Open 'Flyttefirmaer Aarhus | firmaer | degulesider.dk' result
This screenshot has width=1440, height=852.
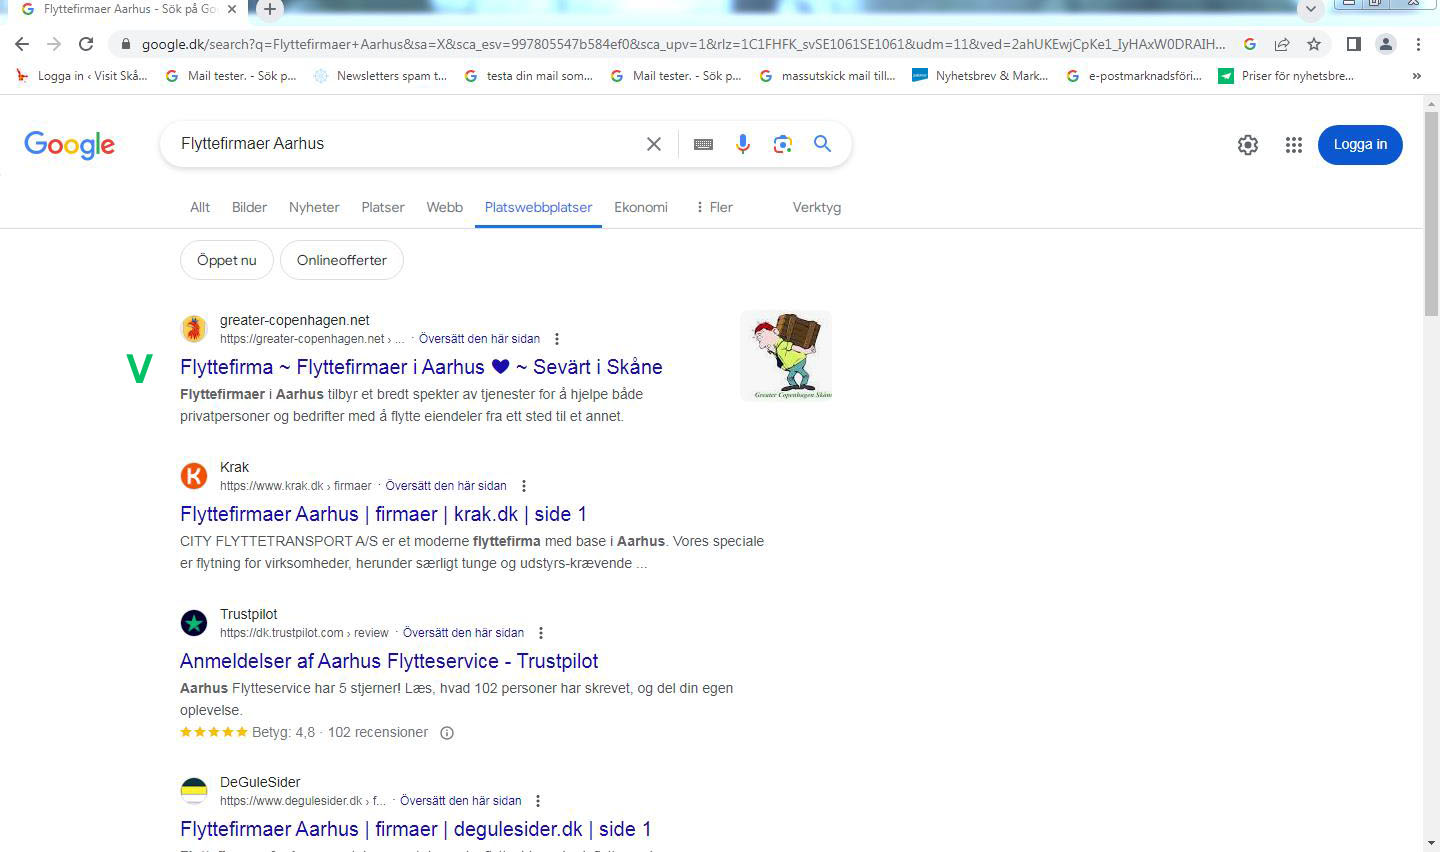415,829
